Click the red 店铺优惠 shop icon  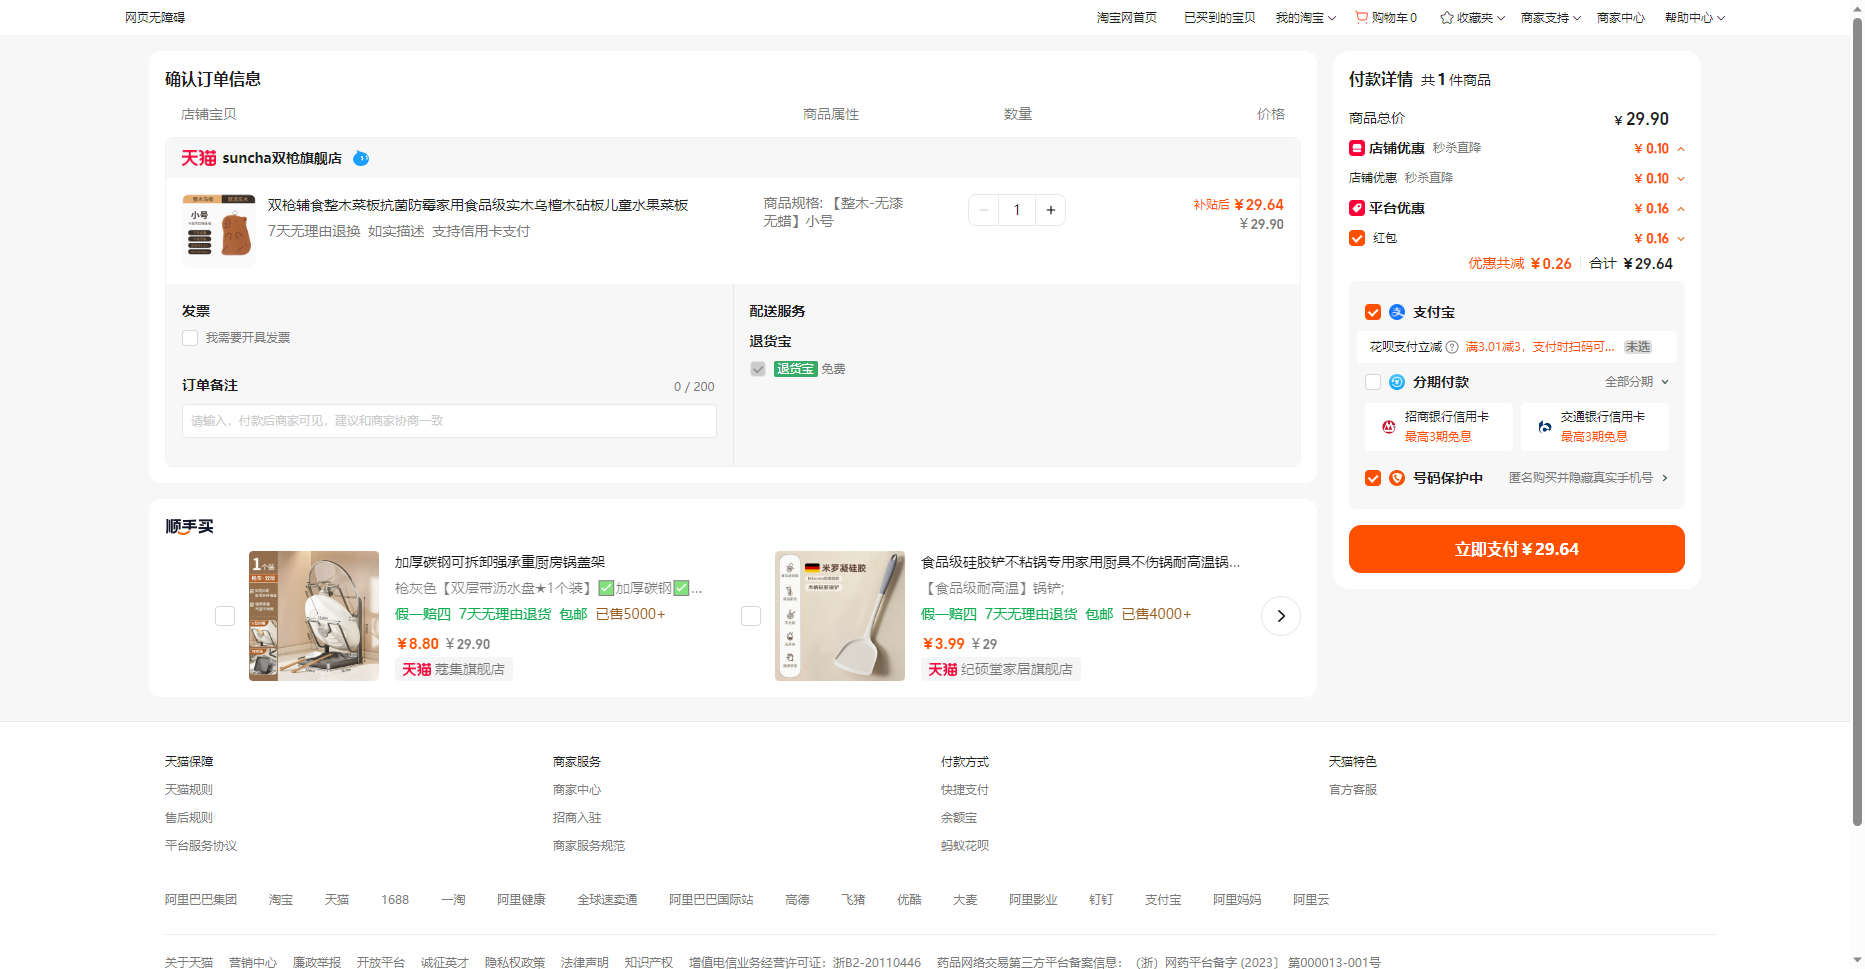pos(1357,148)
